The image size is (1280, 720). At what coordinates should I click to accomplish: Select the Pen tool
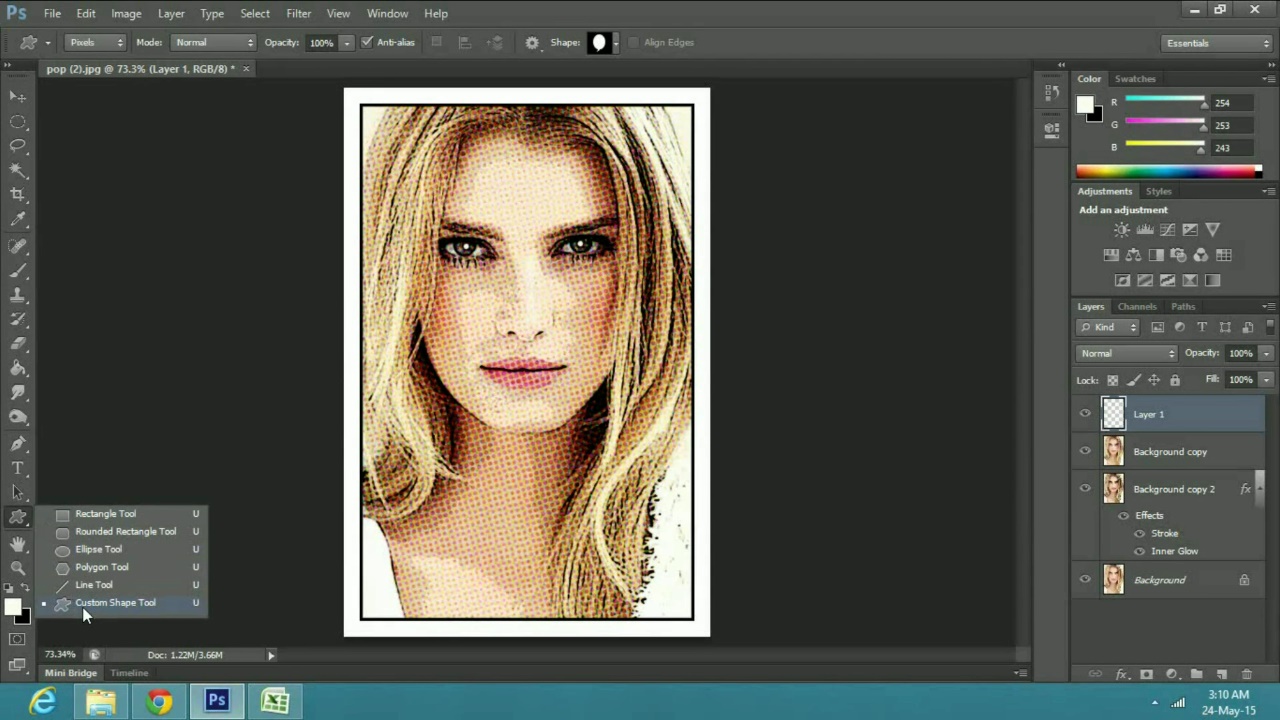point(18,443)
